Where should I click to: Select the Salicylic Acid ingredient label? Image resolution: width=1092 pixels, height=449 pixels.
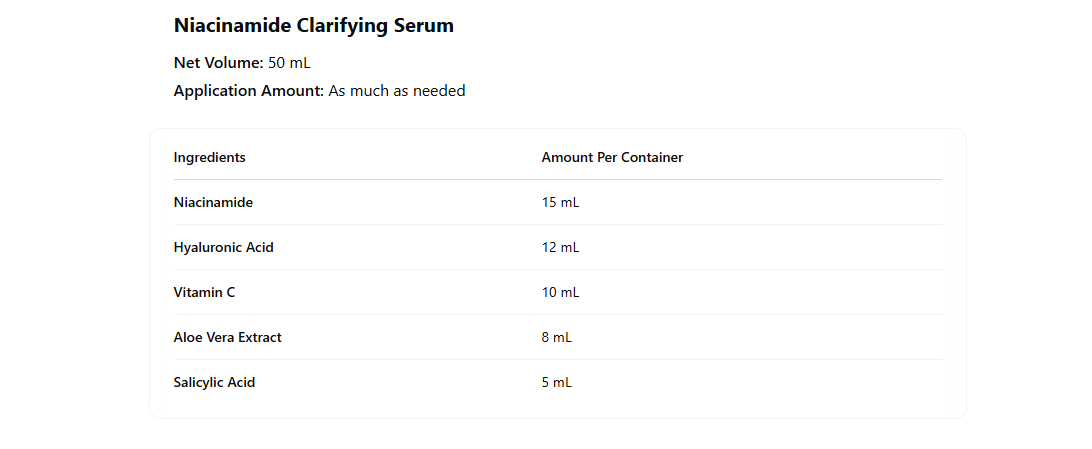pos(214,383)
